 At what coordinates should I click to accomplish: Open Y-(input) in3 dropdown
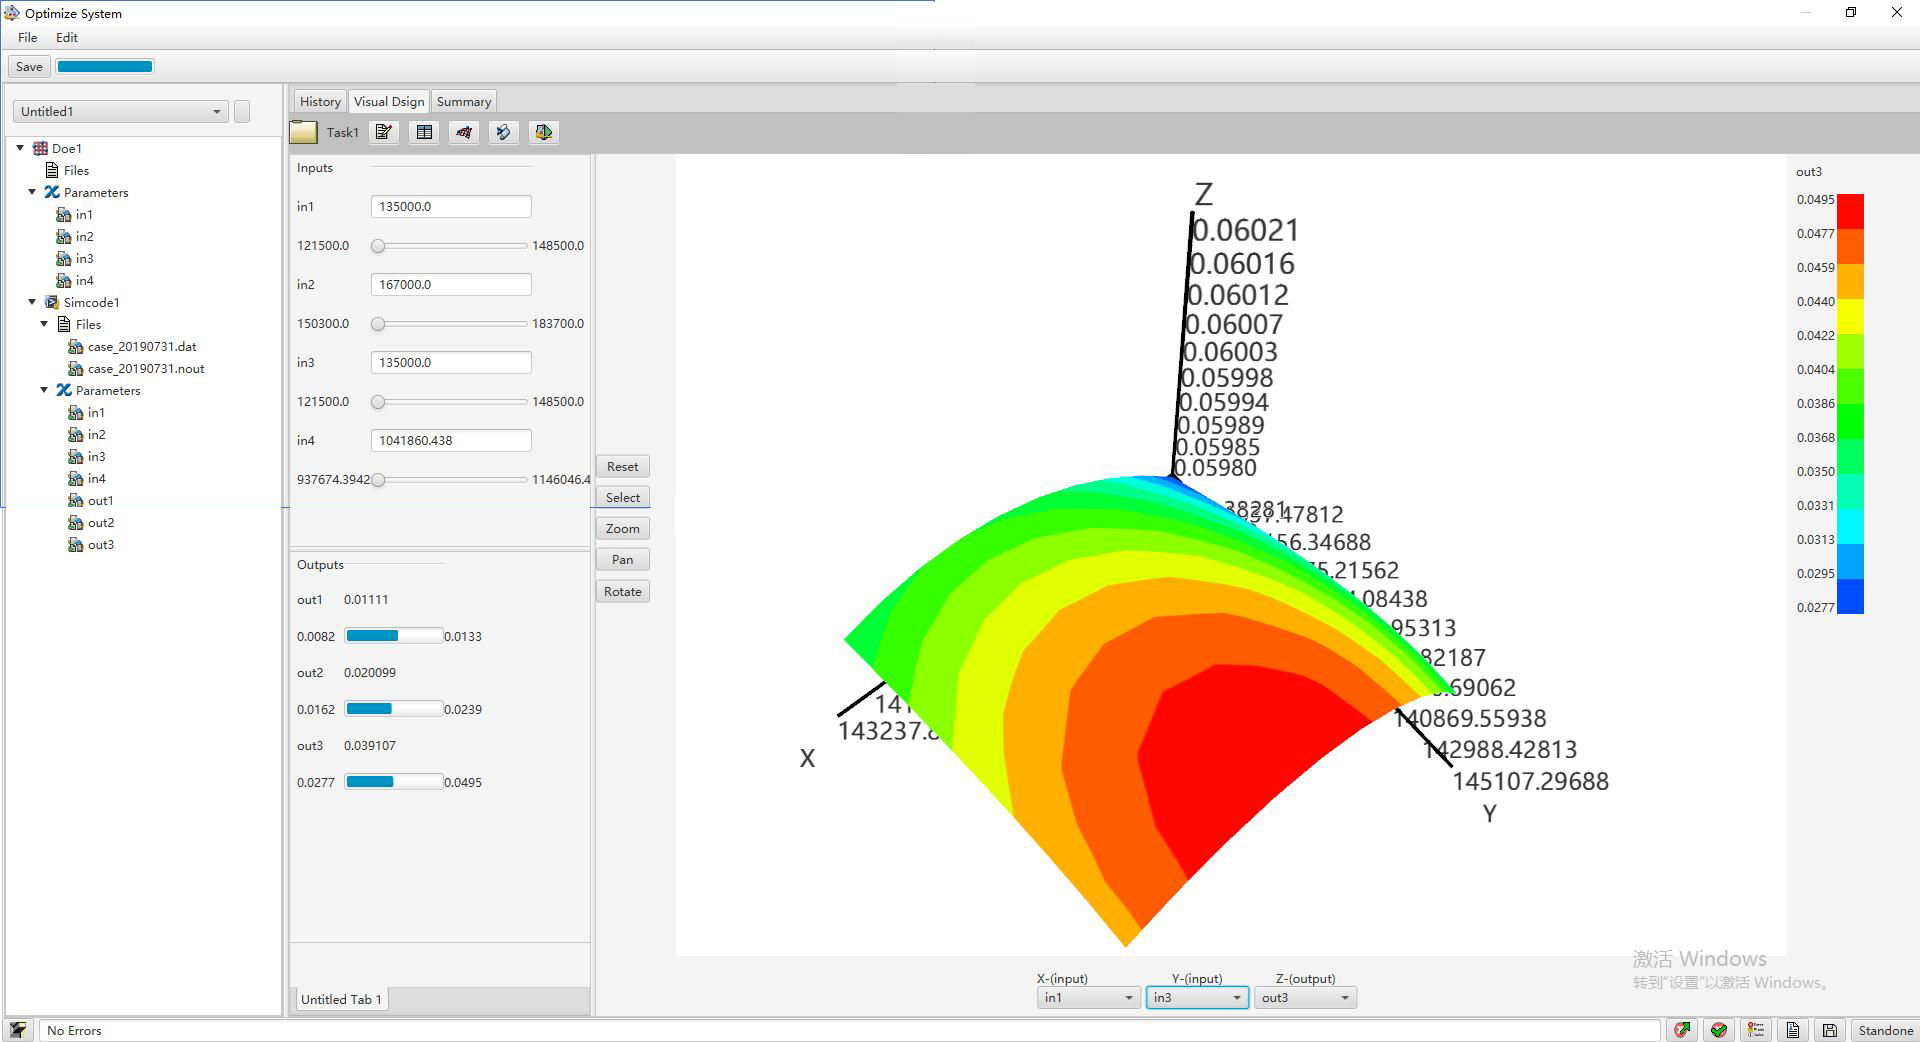(x=1197, y=997)
